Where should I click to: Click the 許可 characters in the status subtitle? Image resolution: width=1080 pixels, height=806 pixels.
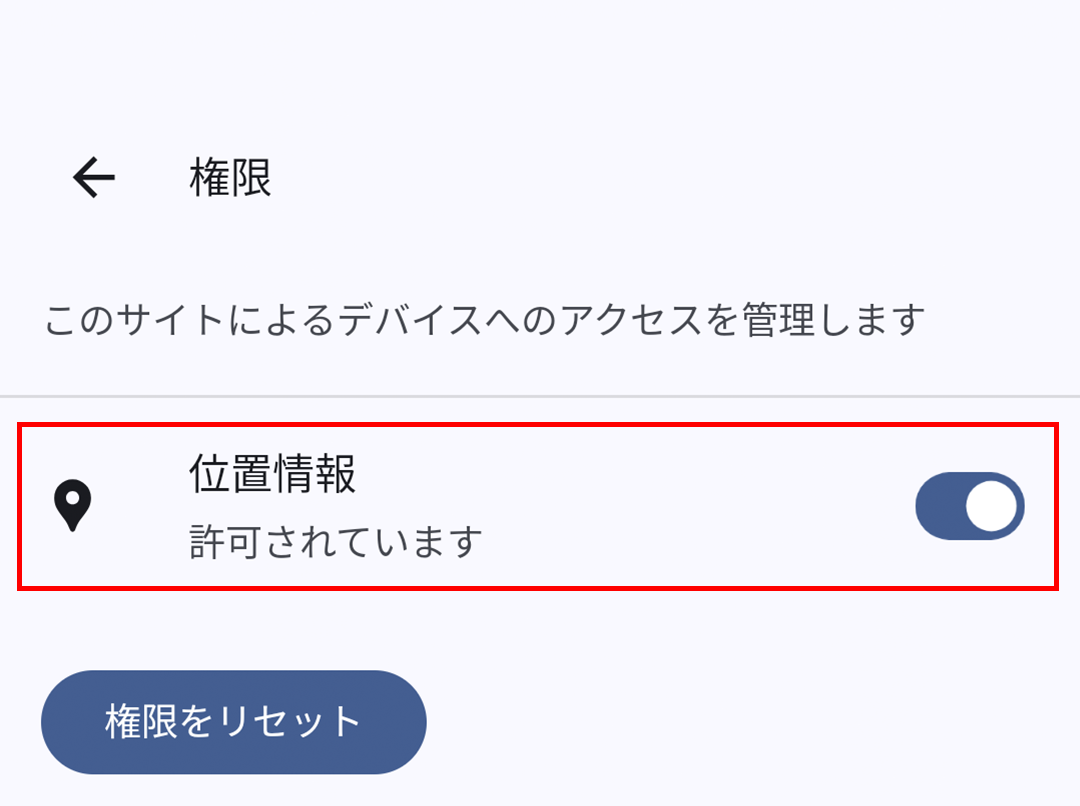(x=220, y=542)
